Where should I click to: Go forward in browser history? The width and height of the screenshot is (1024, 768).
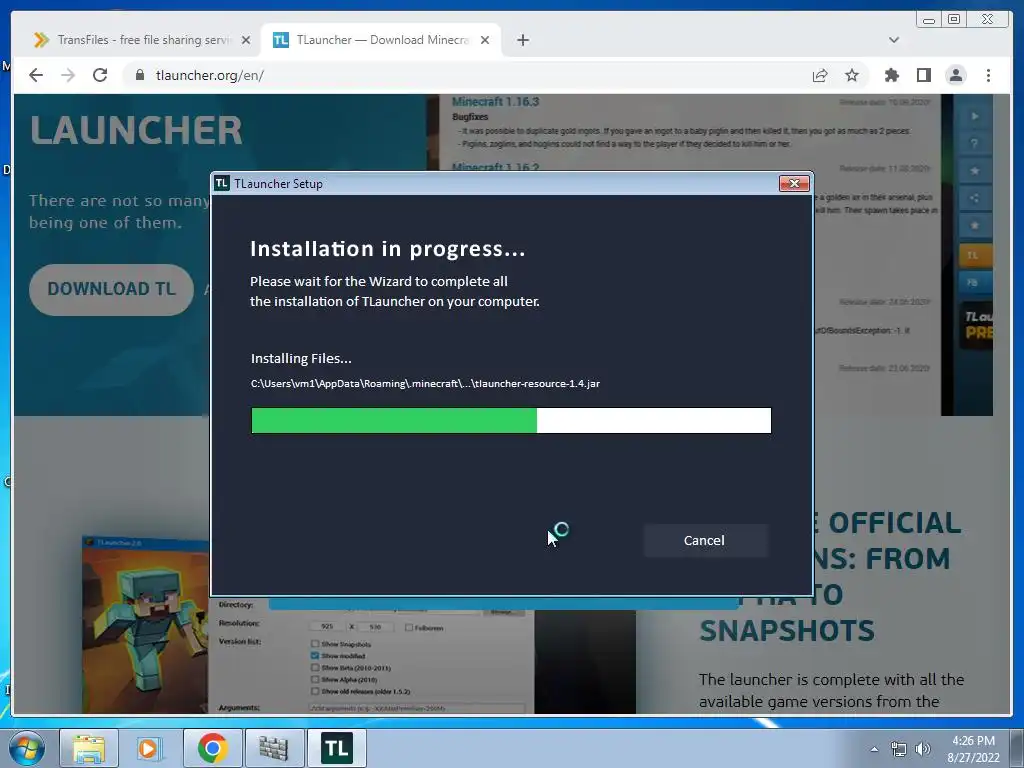point(68,75)
